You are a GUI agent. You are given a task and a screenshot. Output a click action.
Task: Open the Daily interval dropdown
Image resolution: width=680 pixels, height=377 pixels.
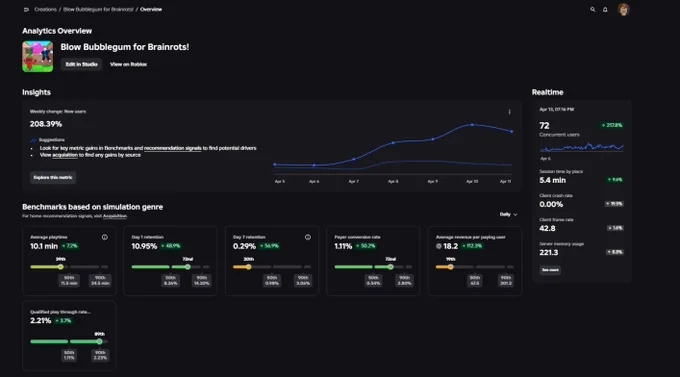click(508, 214)
